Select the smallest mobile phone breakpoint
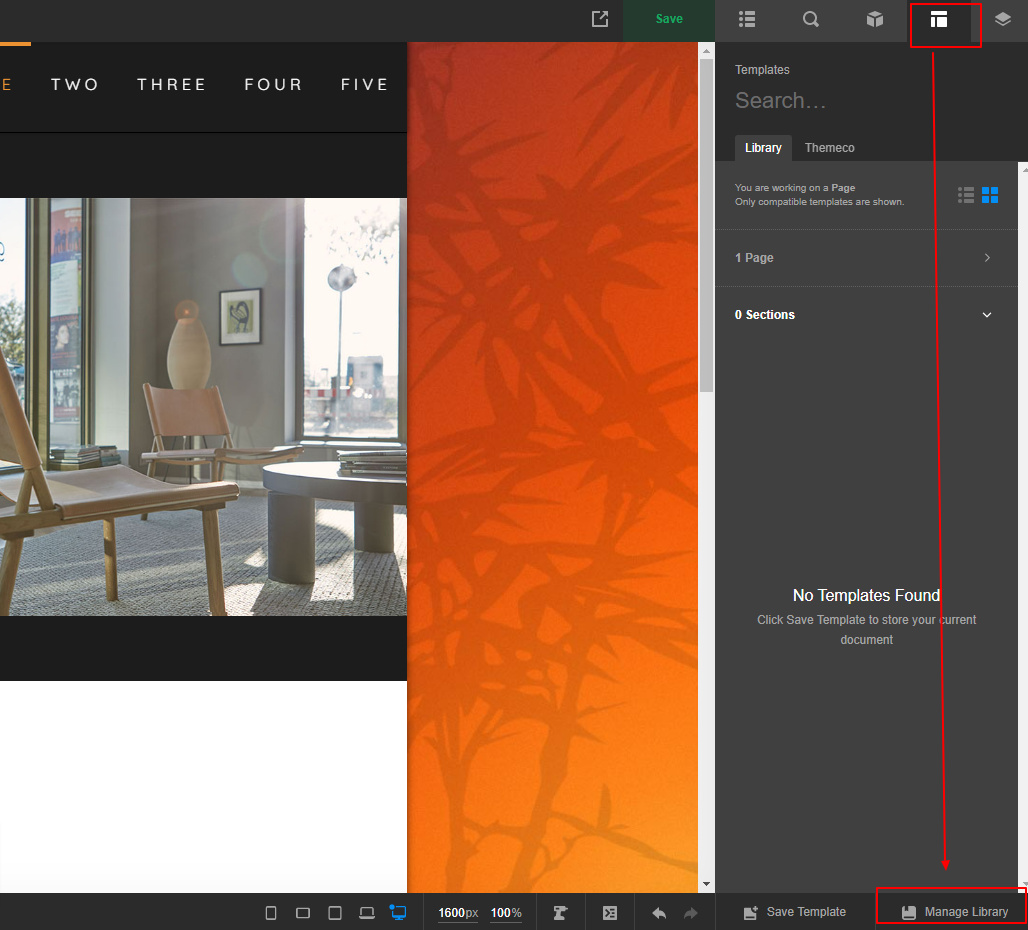Viewport: 1028px width, 930px height. click(271, 912)
